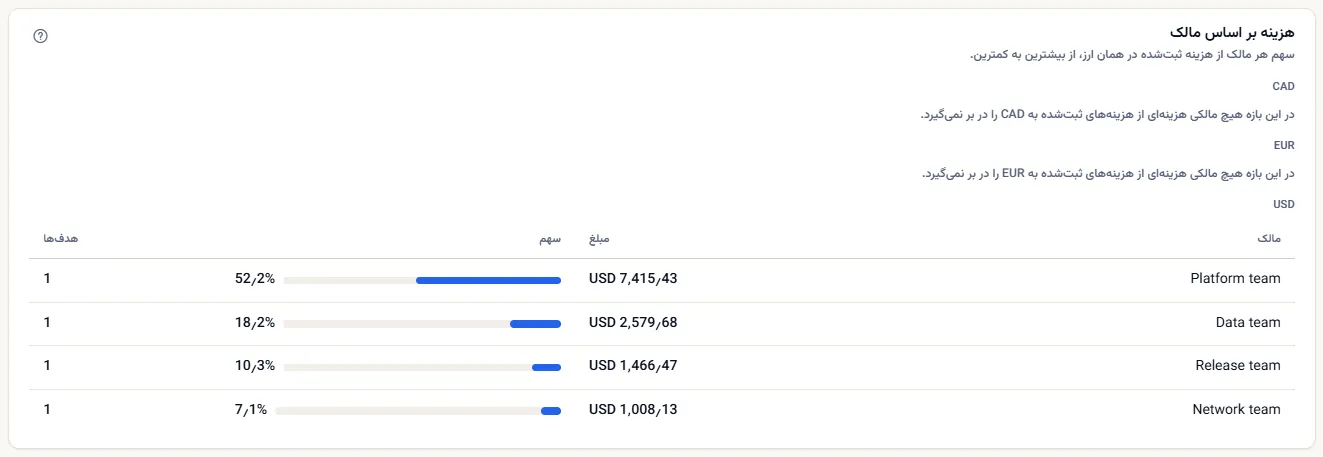The height and width of the screenshot is (457, 1323).
Task: Click the Platform team share progress bar
Action: tap(422, 280)
